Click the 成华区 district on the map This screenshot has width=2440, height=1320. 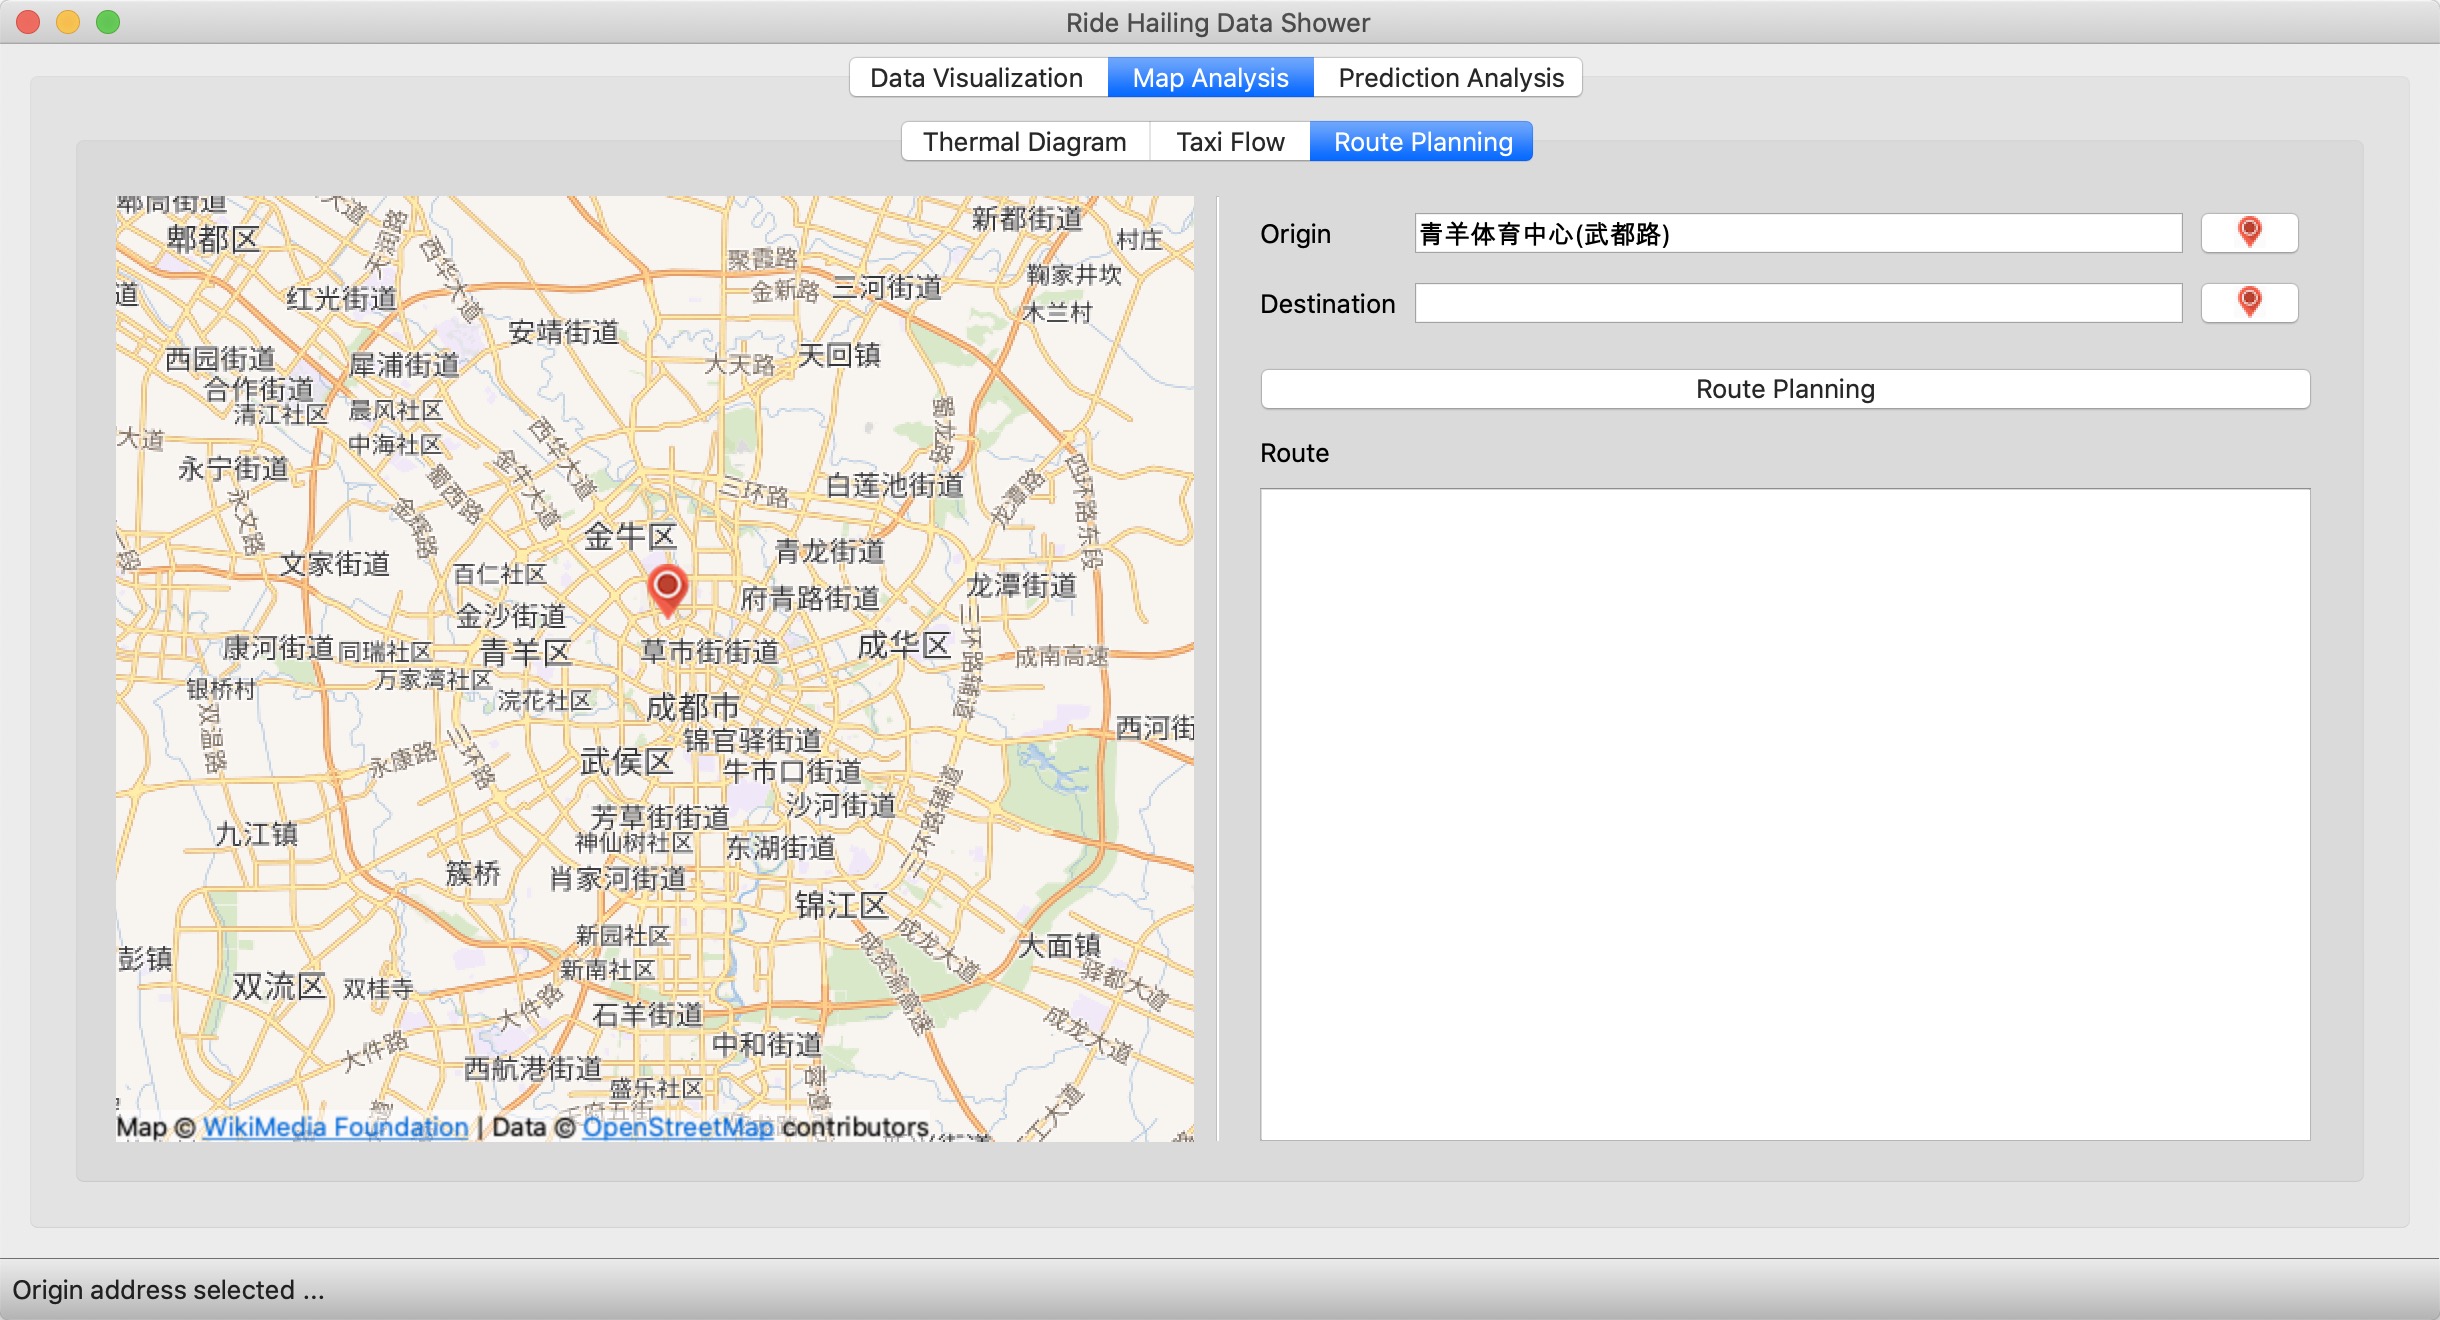[x=904, y=645]
